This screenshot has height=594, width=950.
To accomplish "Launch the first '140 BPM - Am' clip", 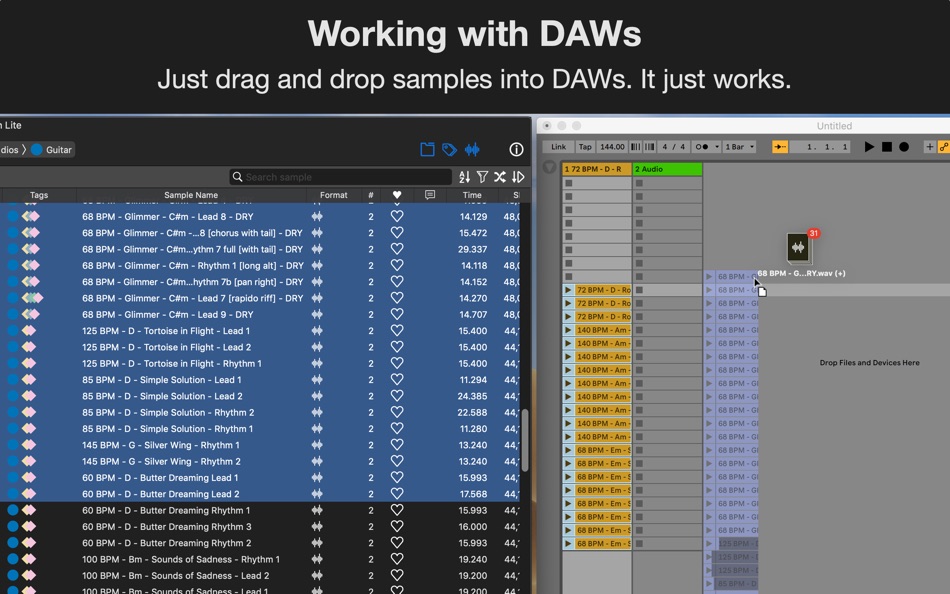I will (568, 330).
